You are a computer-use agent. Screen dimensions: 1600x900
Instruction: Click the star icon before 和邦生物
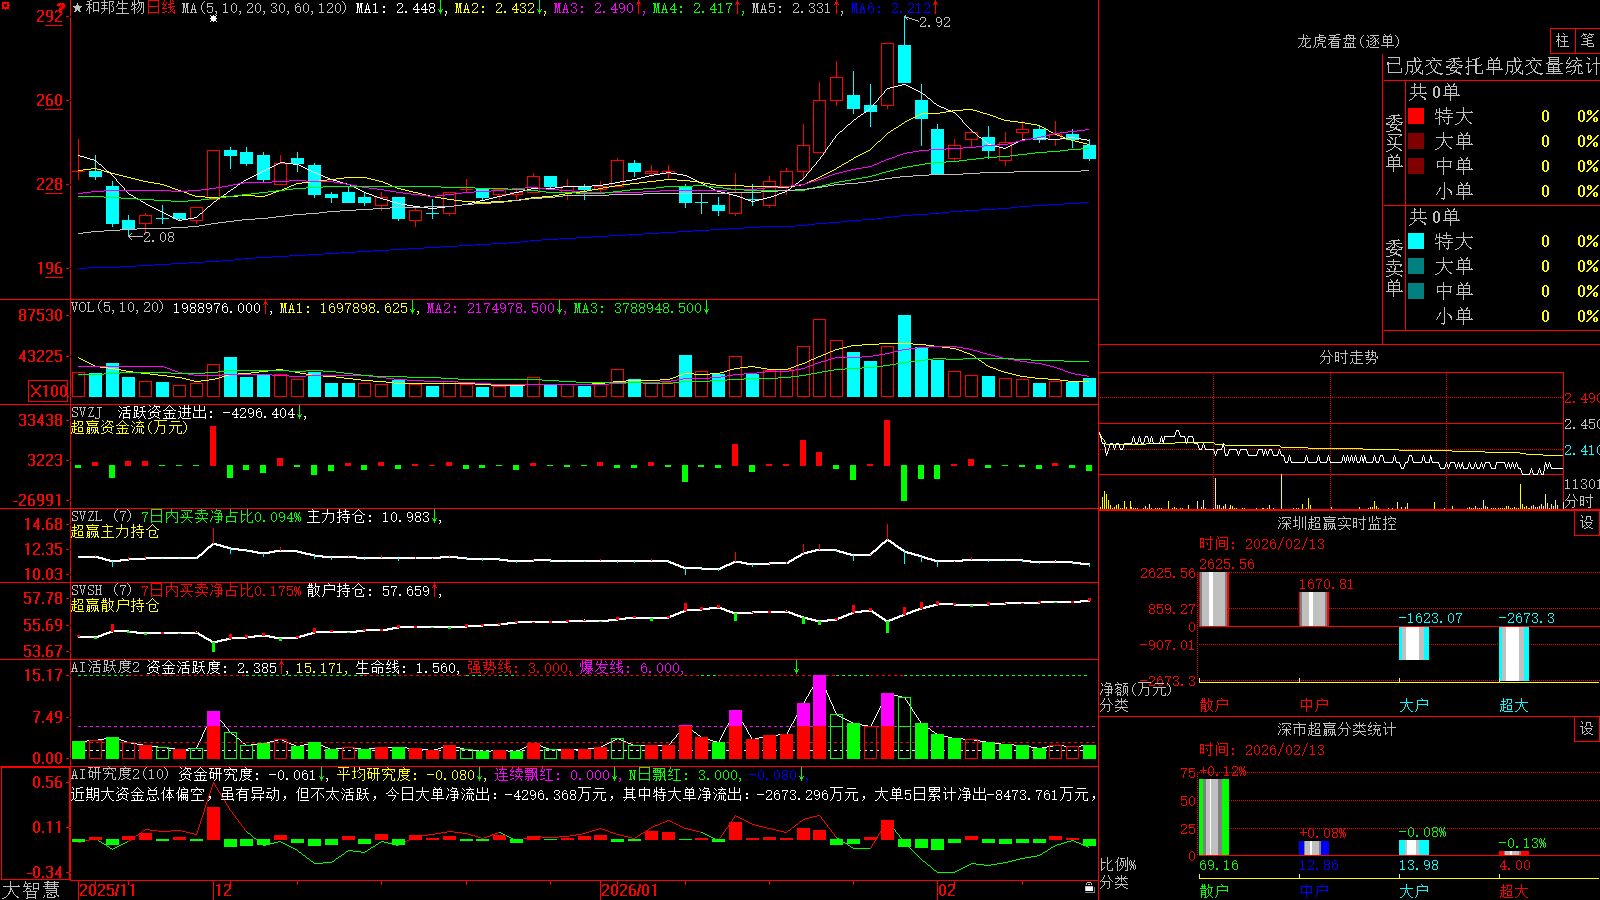tap(78, 8)
